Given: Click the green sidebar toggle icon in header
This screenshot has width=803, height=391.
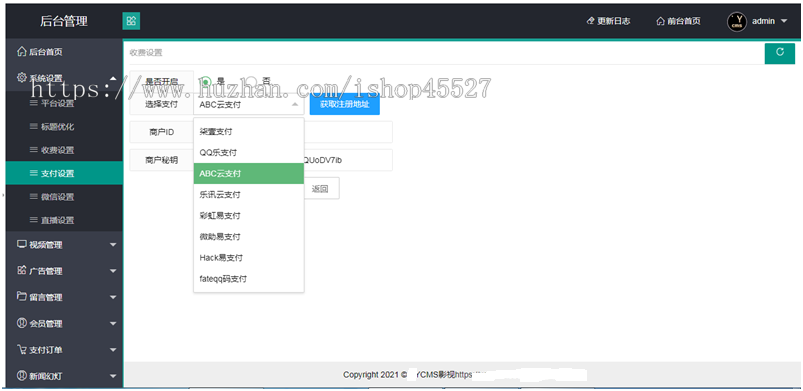Looking at the screenshot, I should [131, 21].
